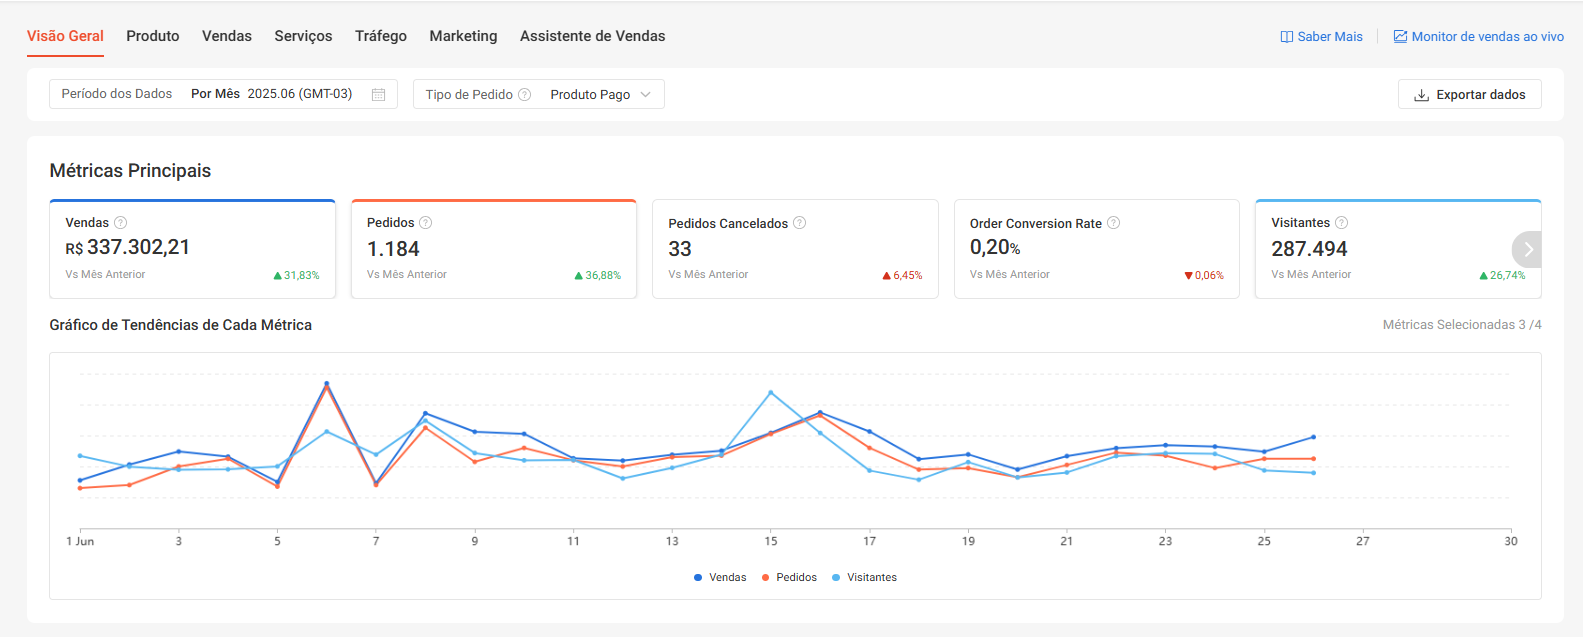Open the Monitor de vendas ao vivo link
This screenshot has height=637, width=1583.
[1478, 36]
